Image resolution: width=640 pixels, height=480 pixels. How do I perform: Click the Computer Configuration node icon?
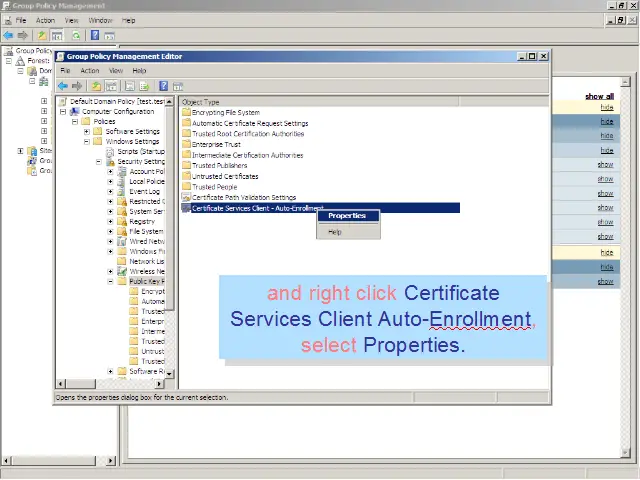(x=74, y=112)
